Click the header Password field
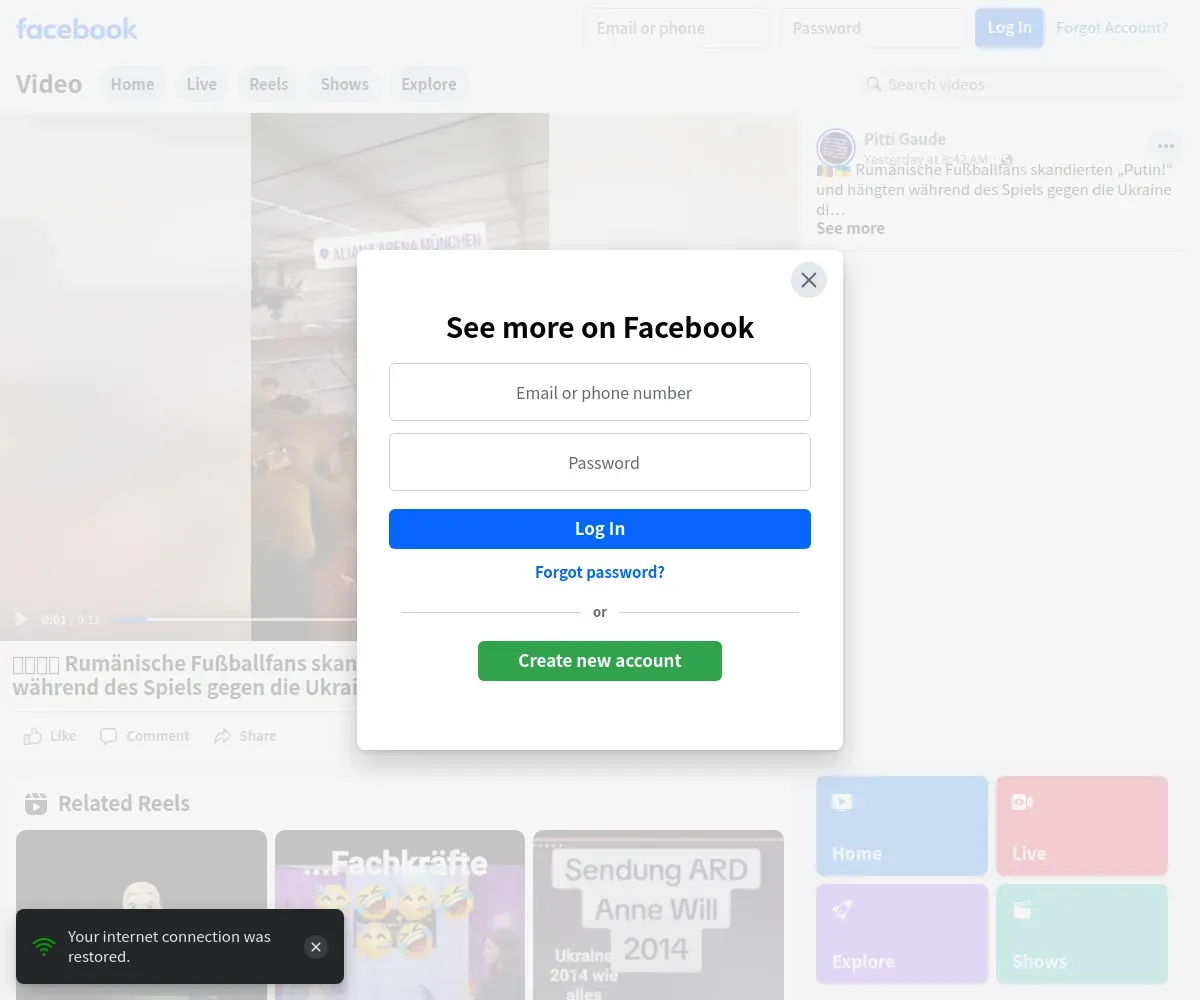The height and width of the screenshot is (1000, 1200). point(873,28)
